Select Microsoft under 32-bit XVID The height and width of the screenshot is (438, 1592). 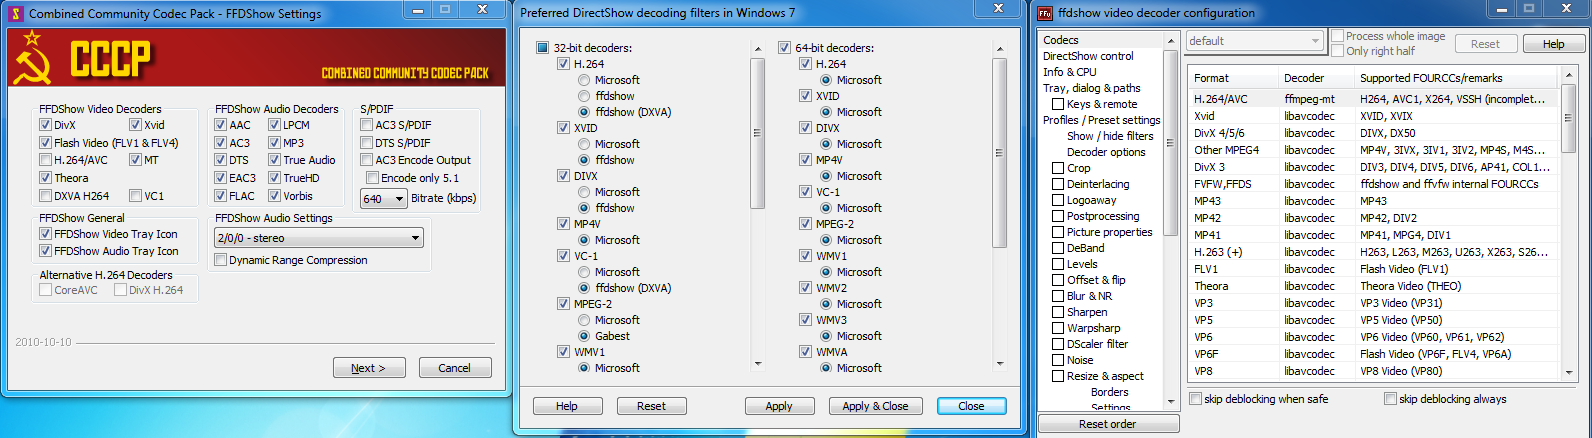point(584,144)
